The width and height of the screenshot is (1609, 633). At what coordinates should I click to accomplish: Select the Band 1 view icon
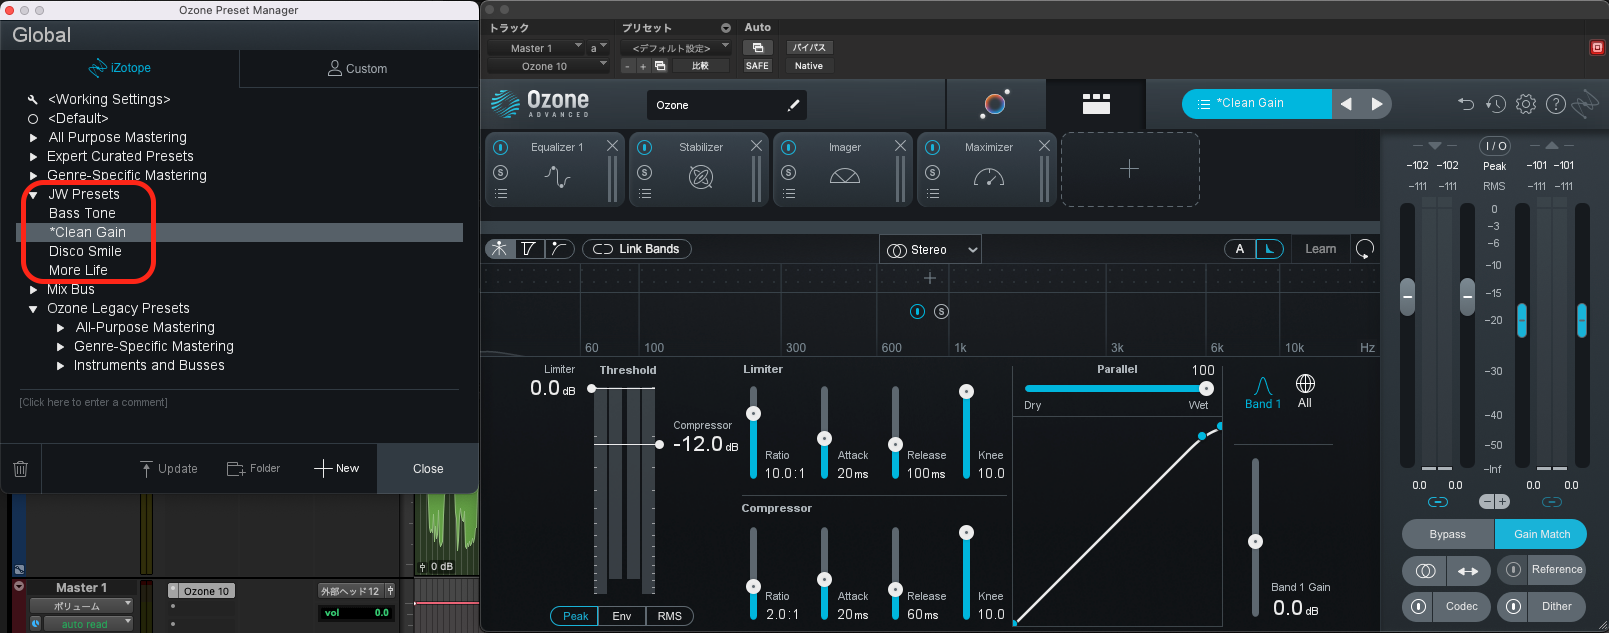(x=1263, y=393)
